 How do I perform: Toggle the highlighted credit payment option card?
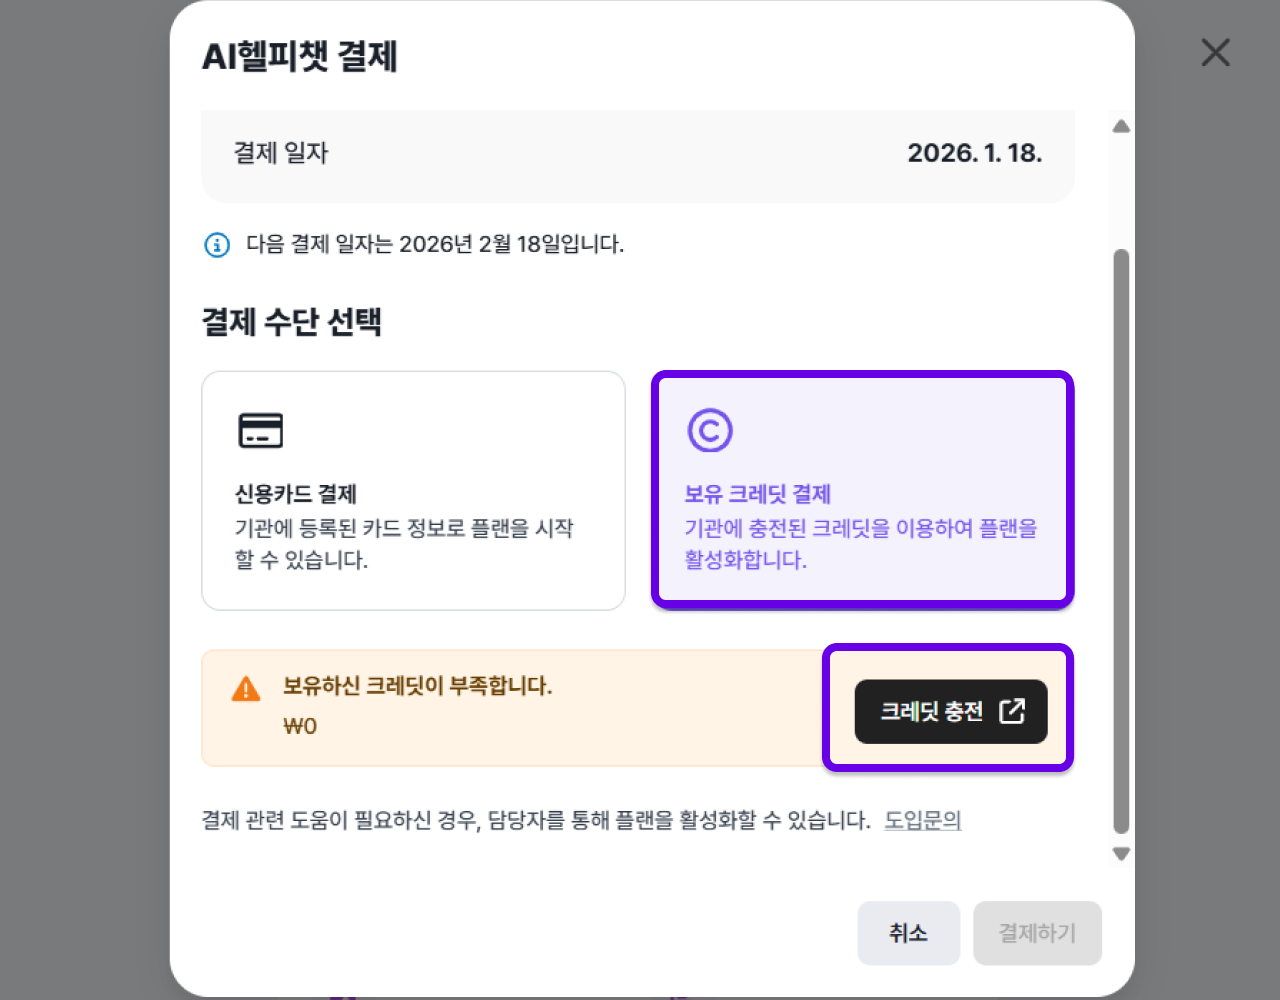point(862,489)
